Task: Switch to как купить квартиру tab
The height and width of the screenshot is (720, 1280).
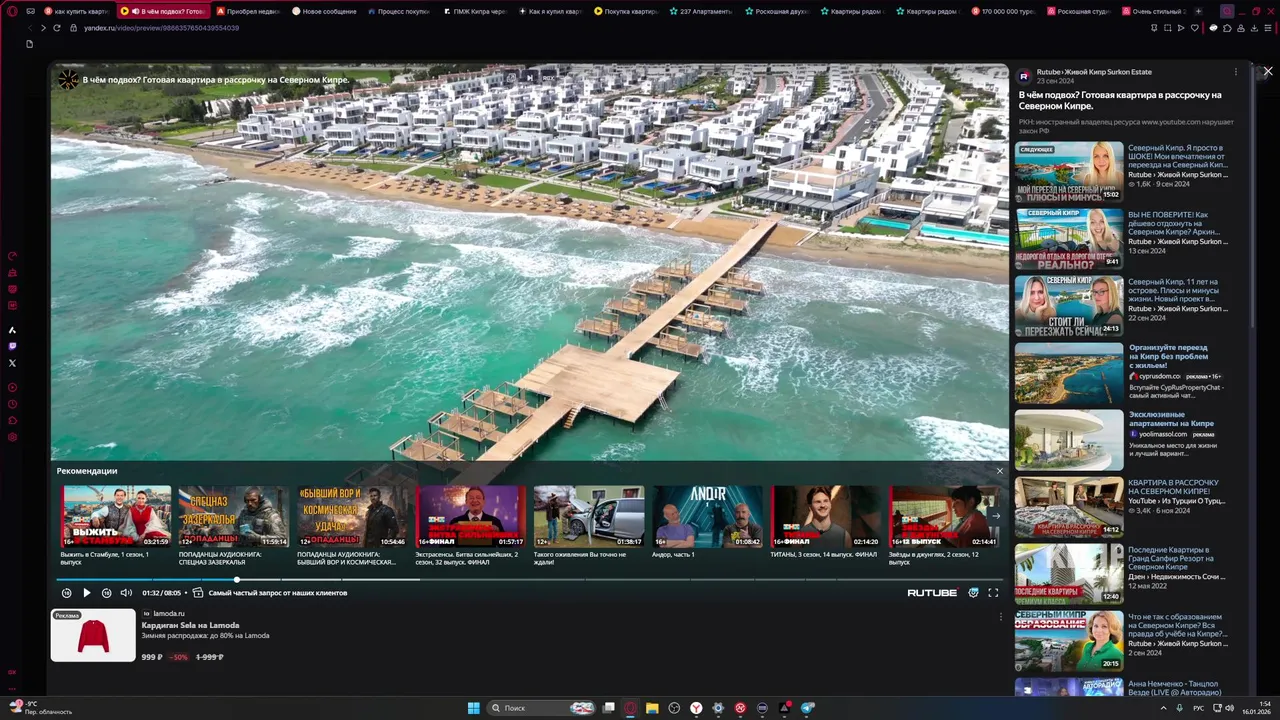Action: (77, 11)
